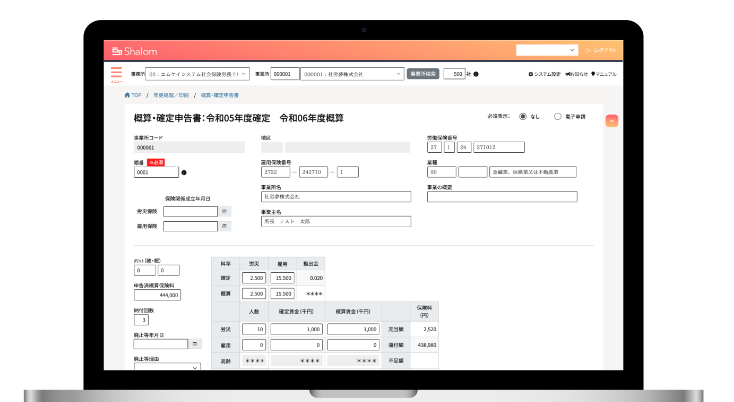Open calendar for 雇用保険 date

point(225,227)
